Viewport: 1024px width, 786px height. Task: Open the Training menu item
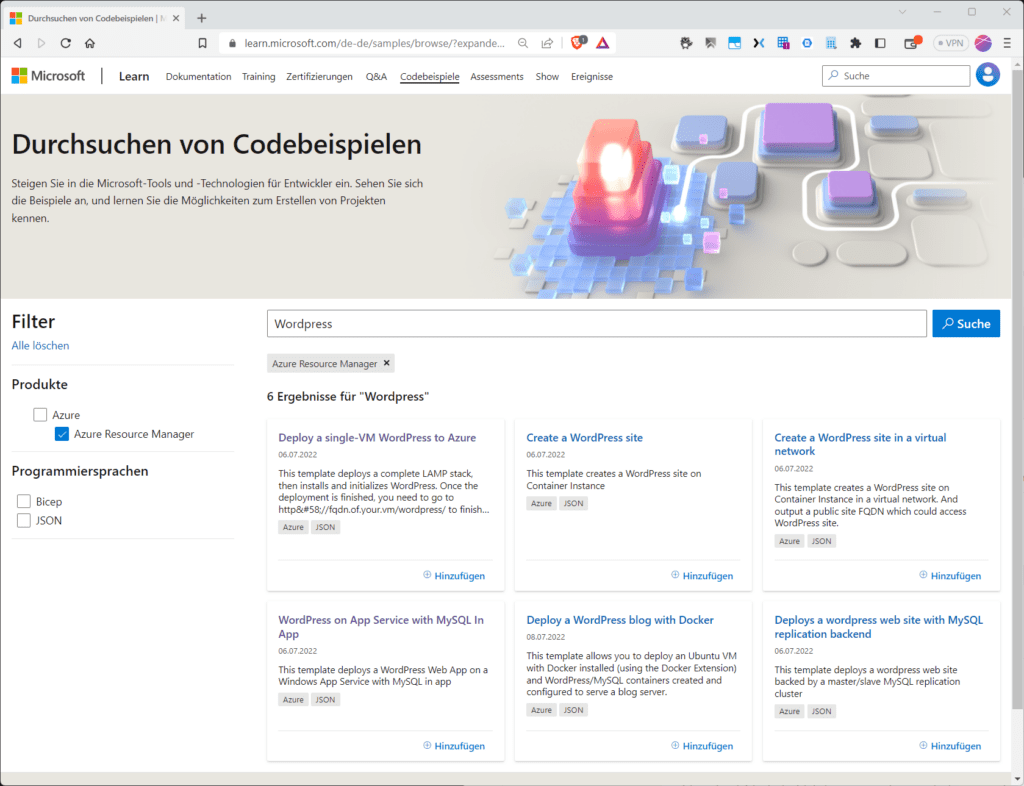259,76
